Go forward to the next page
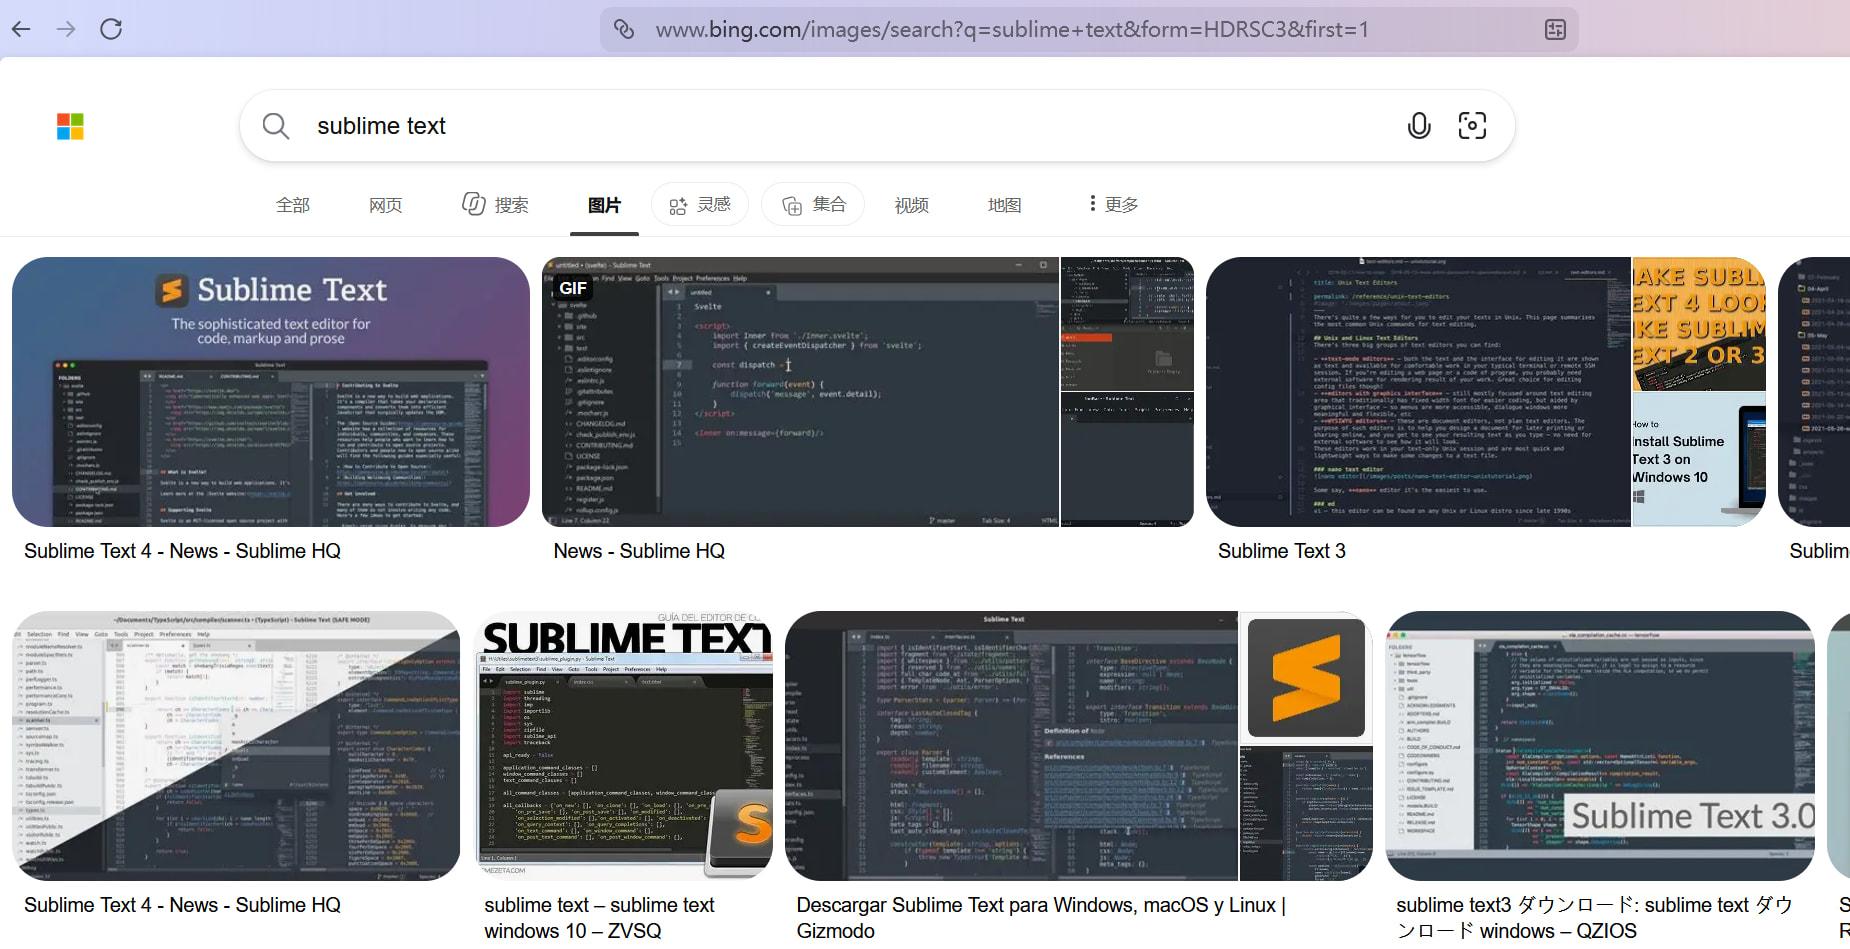This screenshot has height=949, width=1850. pyautogui.click(x=66, y=29)
